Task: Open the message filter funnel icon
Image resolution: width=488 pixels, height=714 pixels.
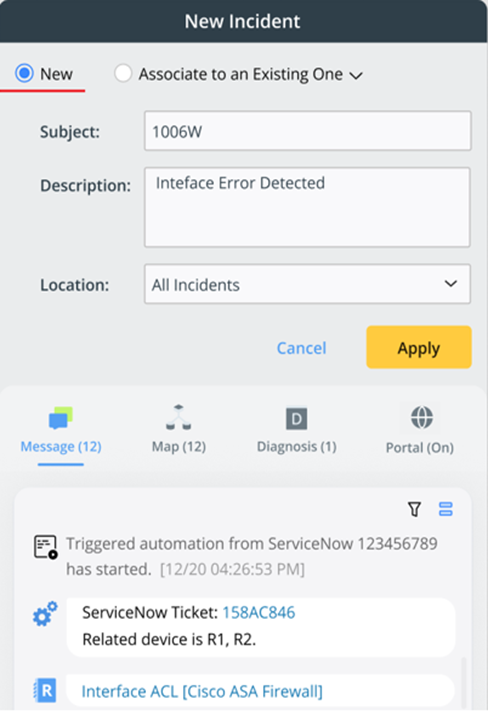Action: pos(414,509)
